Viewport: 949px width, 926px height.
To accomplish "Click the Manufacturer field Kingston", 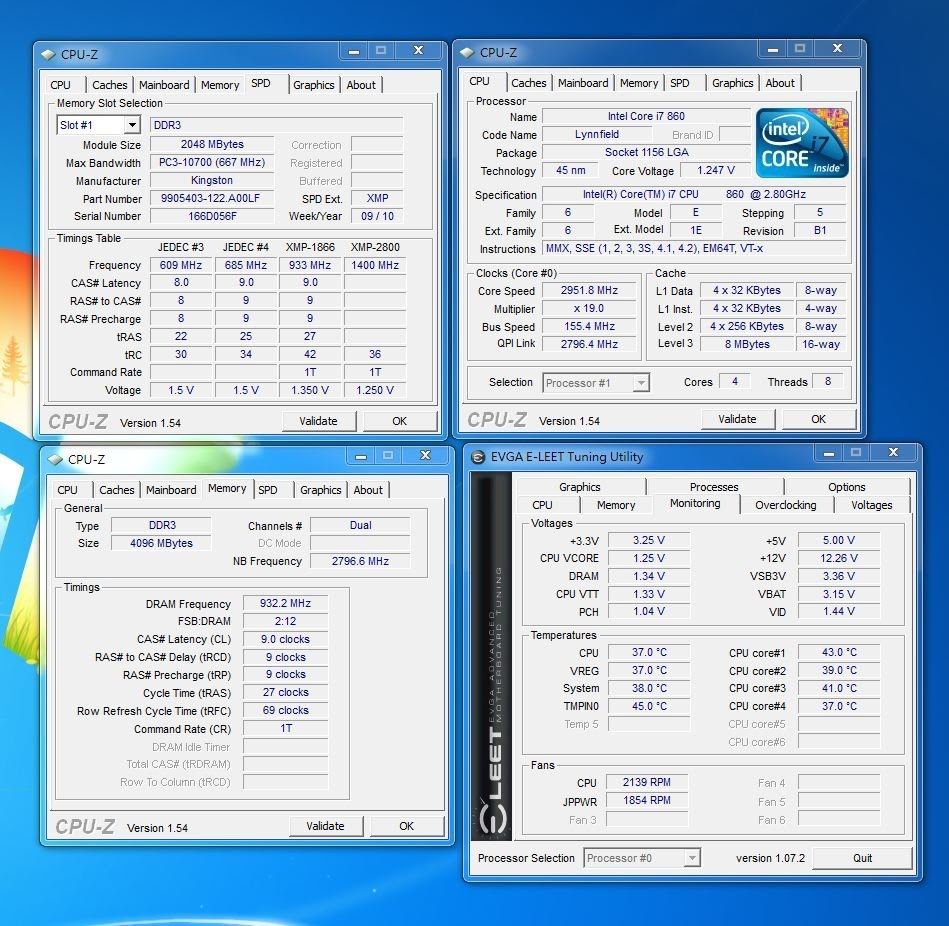I will 211,180.
